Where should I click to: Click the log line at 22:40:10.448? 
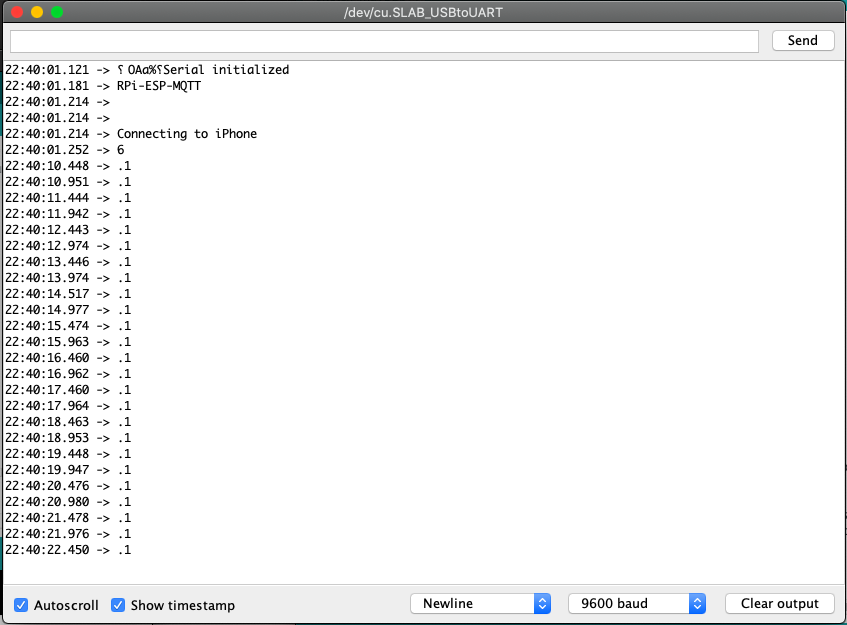(68, 166)
